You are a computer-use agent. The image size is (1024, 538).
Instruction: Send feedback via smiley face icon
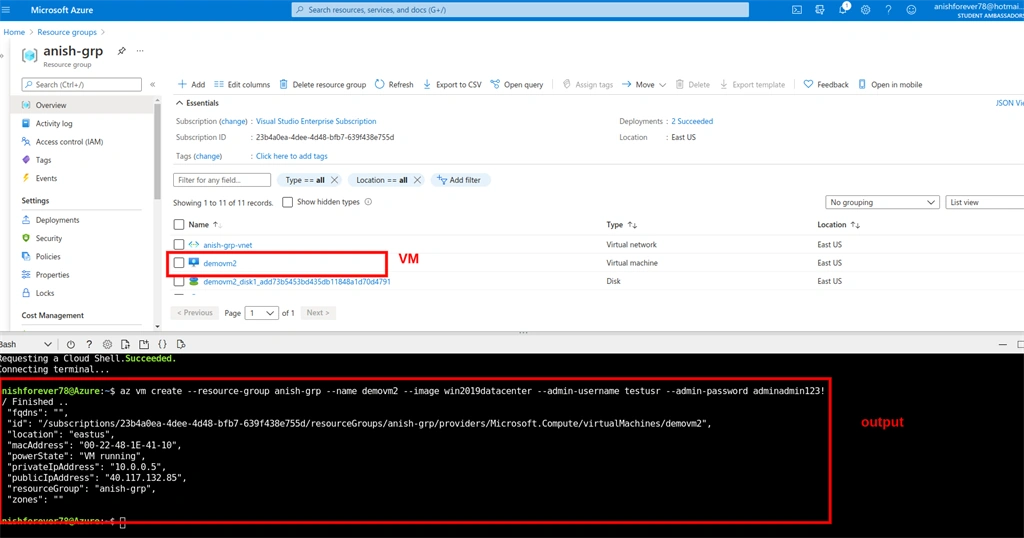coord(911,10)
